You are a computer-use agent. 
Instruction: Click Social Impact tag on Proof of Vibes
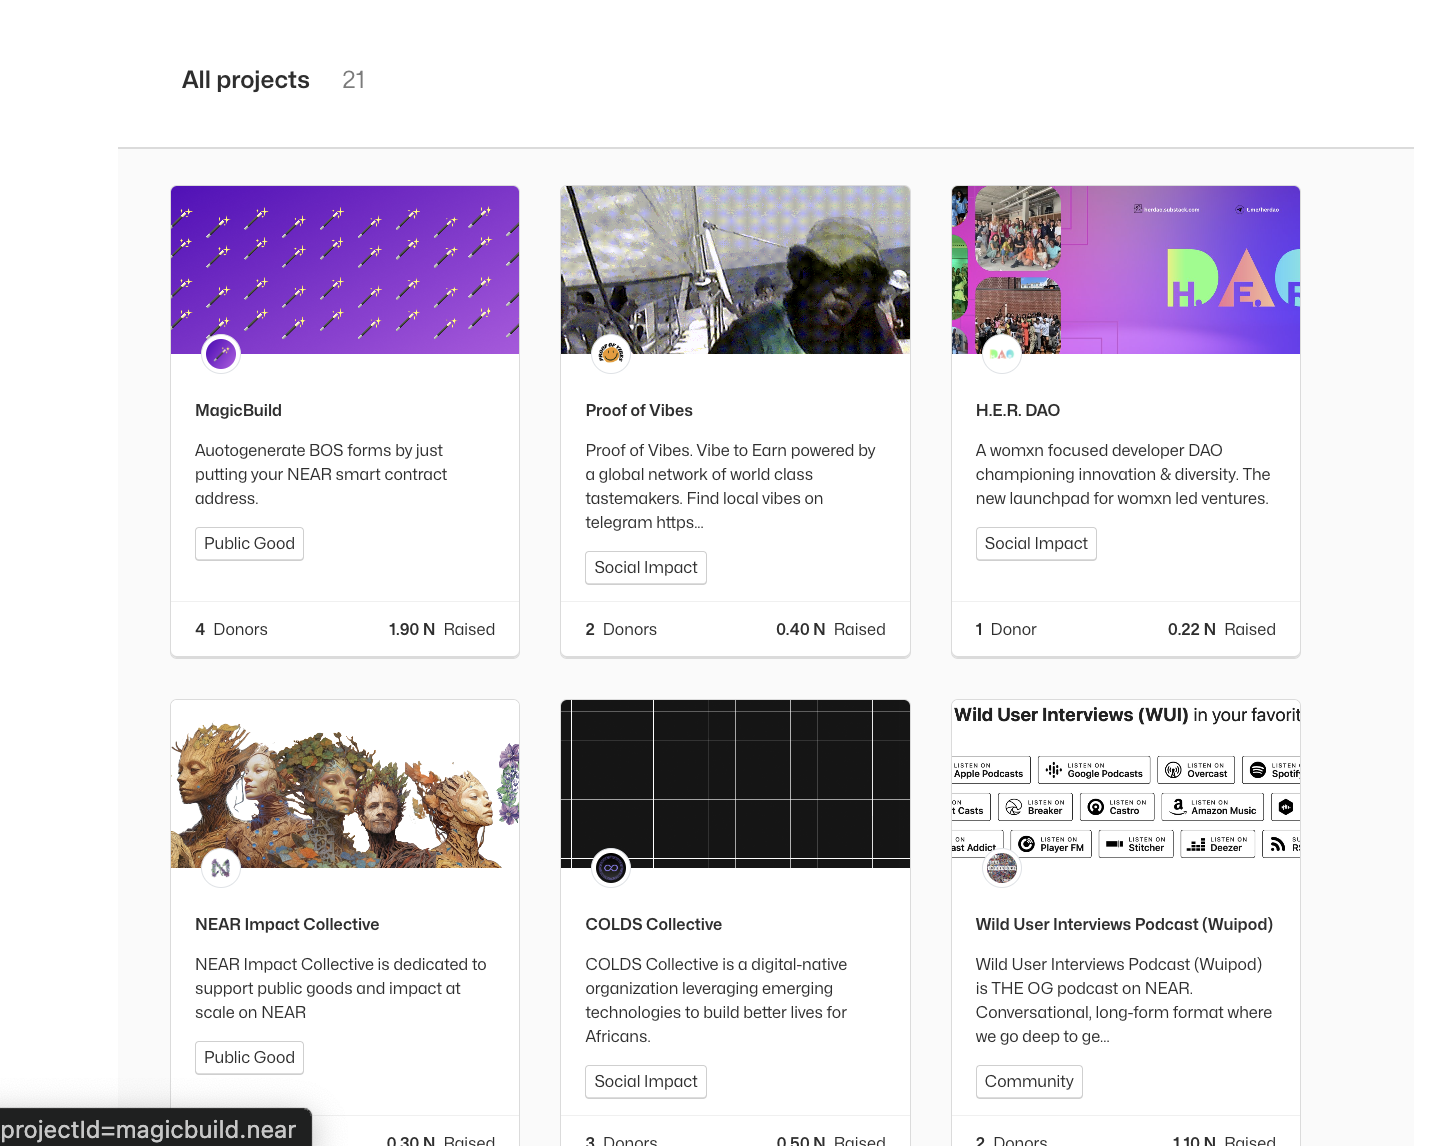click(645, 568)
